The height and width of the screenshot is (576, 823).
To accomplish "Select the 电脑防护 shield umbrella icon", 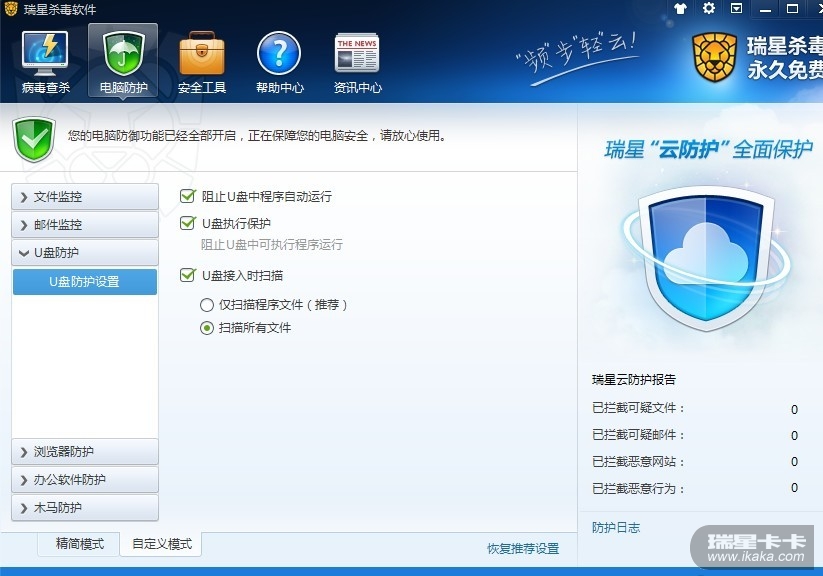I will tap(123, 61).
